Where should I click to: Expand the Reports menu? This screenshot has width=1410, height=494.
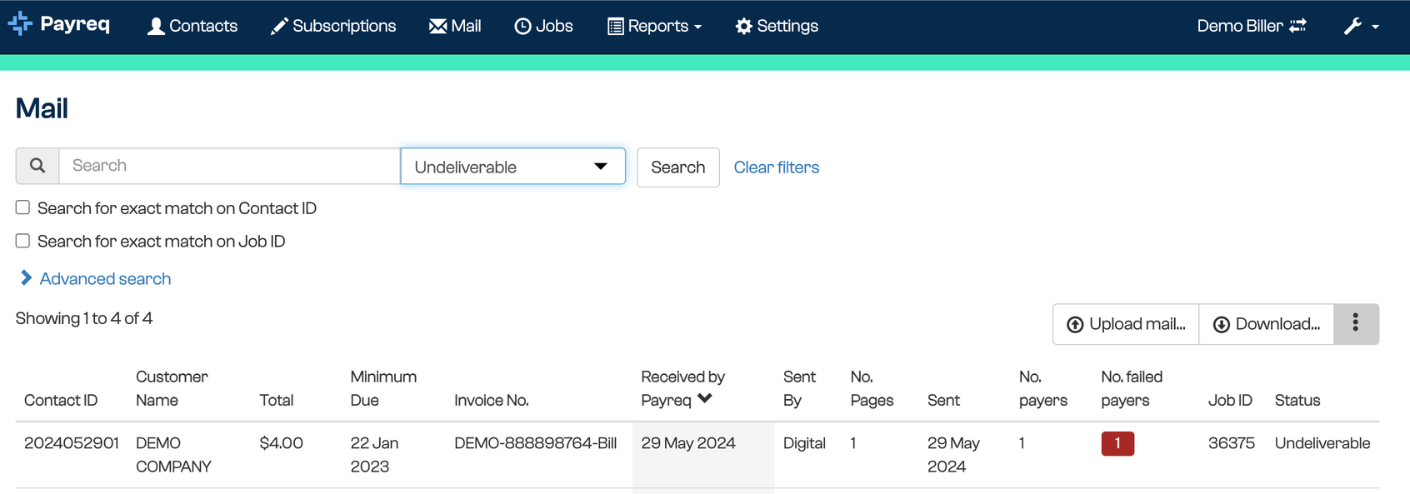tap(655, 26)
